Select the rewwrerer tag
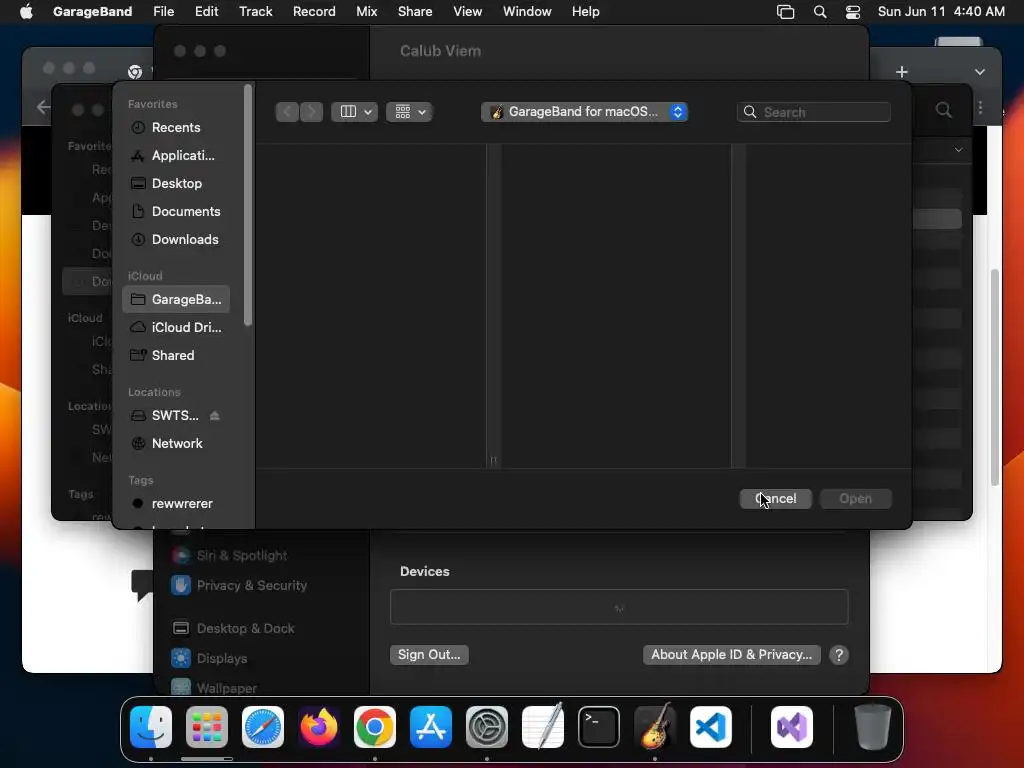 pyautogui.click(x=176, y=504)
